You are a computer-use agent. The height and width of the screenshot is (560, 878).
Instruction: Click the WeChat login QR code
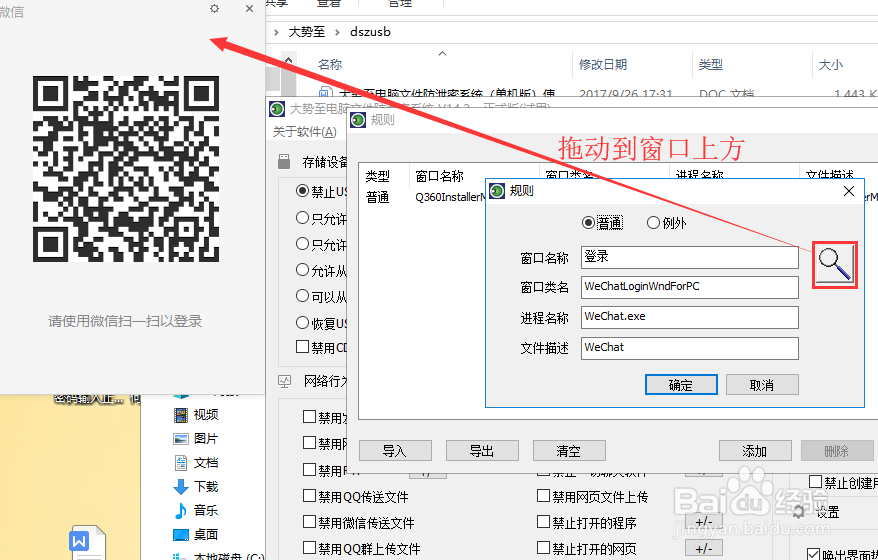[126, 169]
